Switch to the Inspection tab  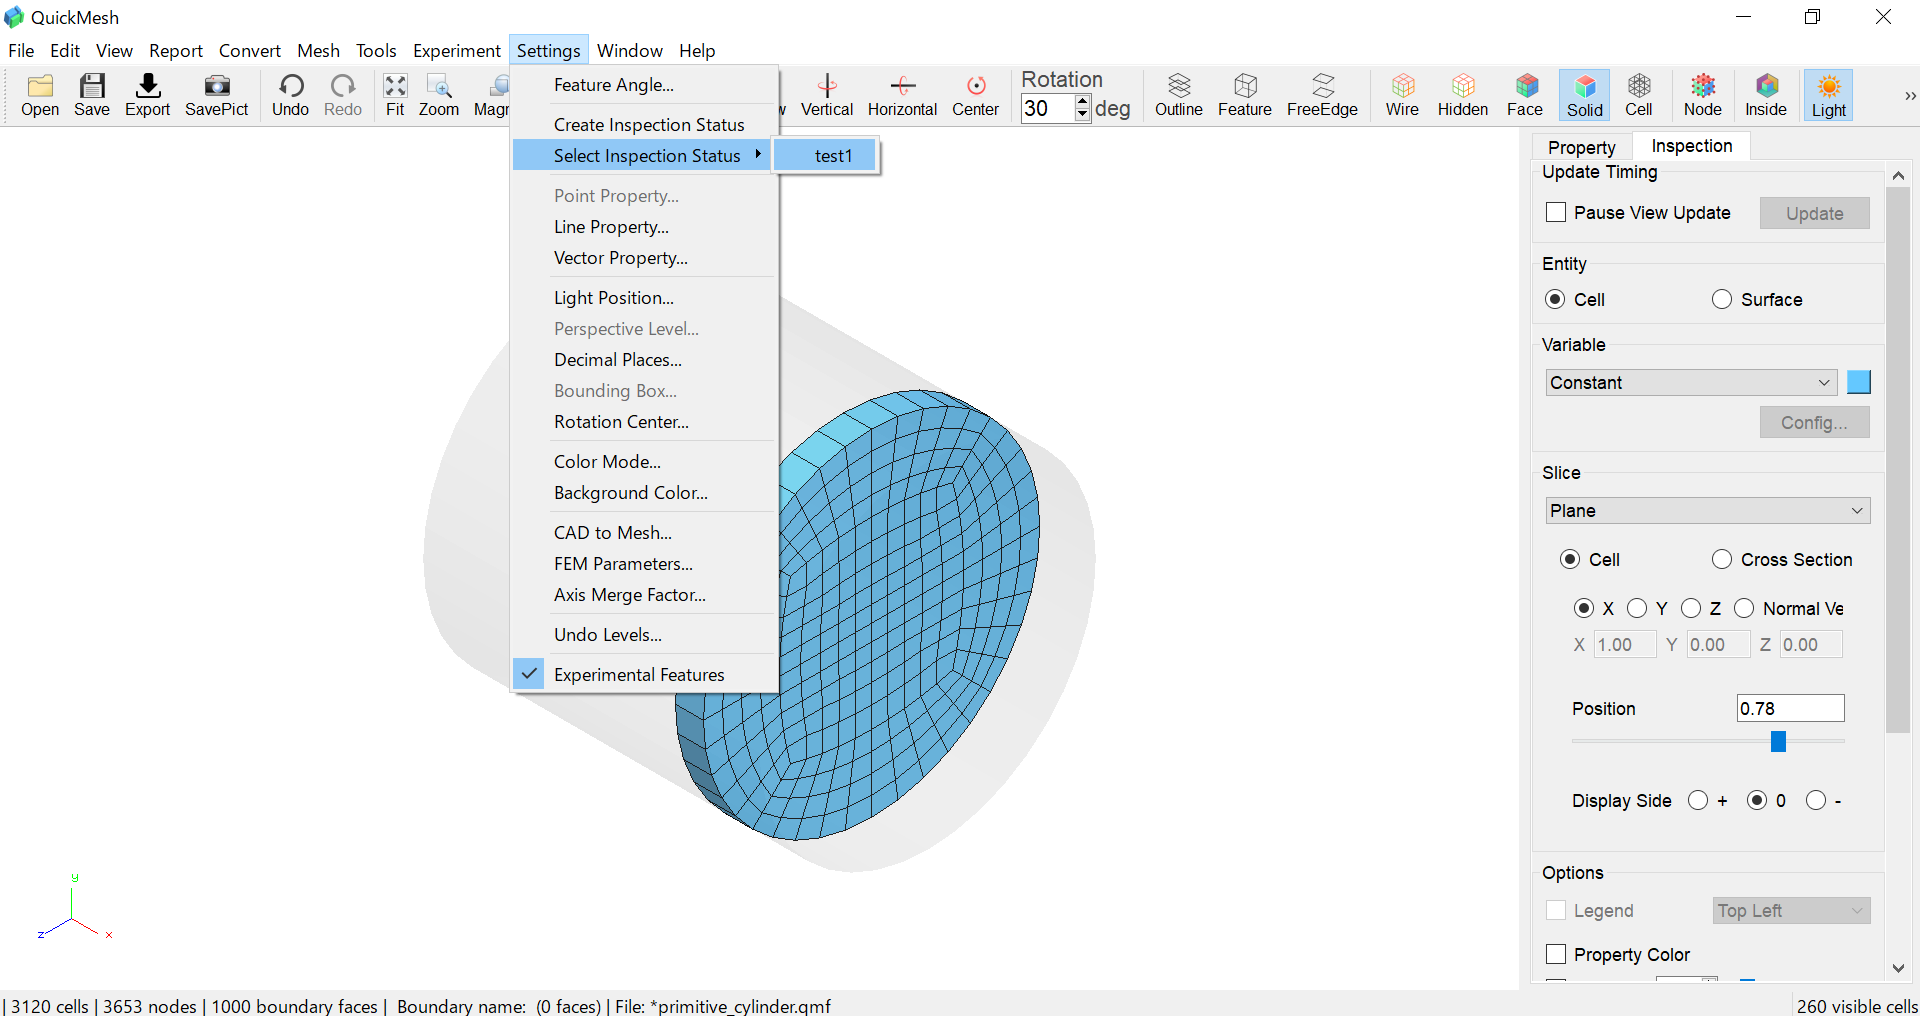click(1692, 146)
